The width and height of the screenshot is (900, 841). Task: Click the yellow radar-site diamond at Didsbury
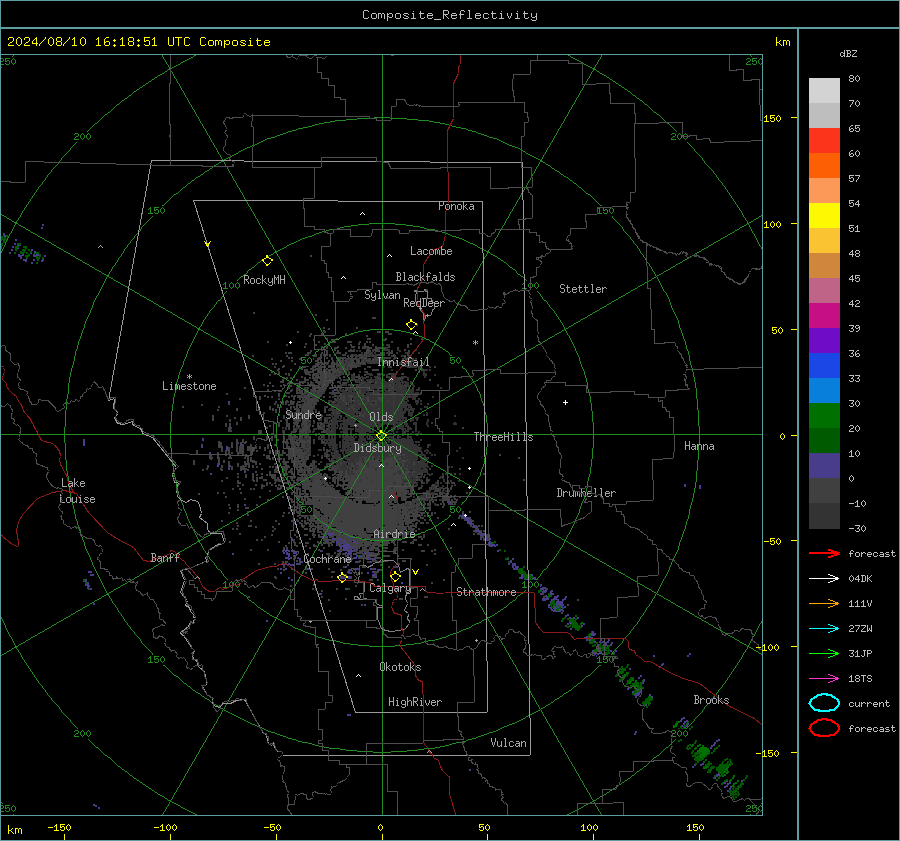381,436
